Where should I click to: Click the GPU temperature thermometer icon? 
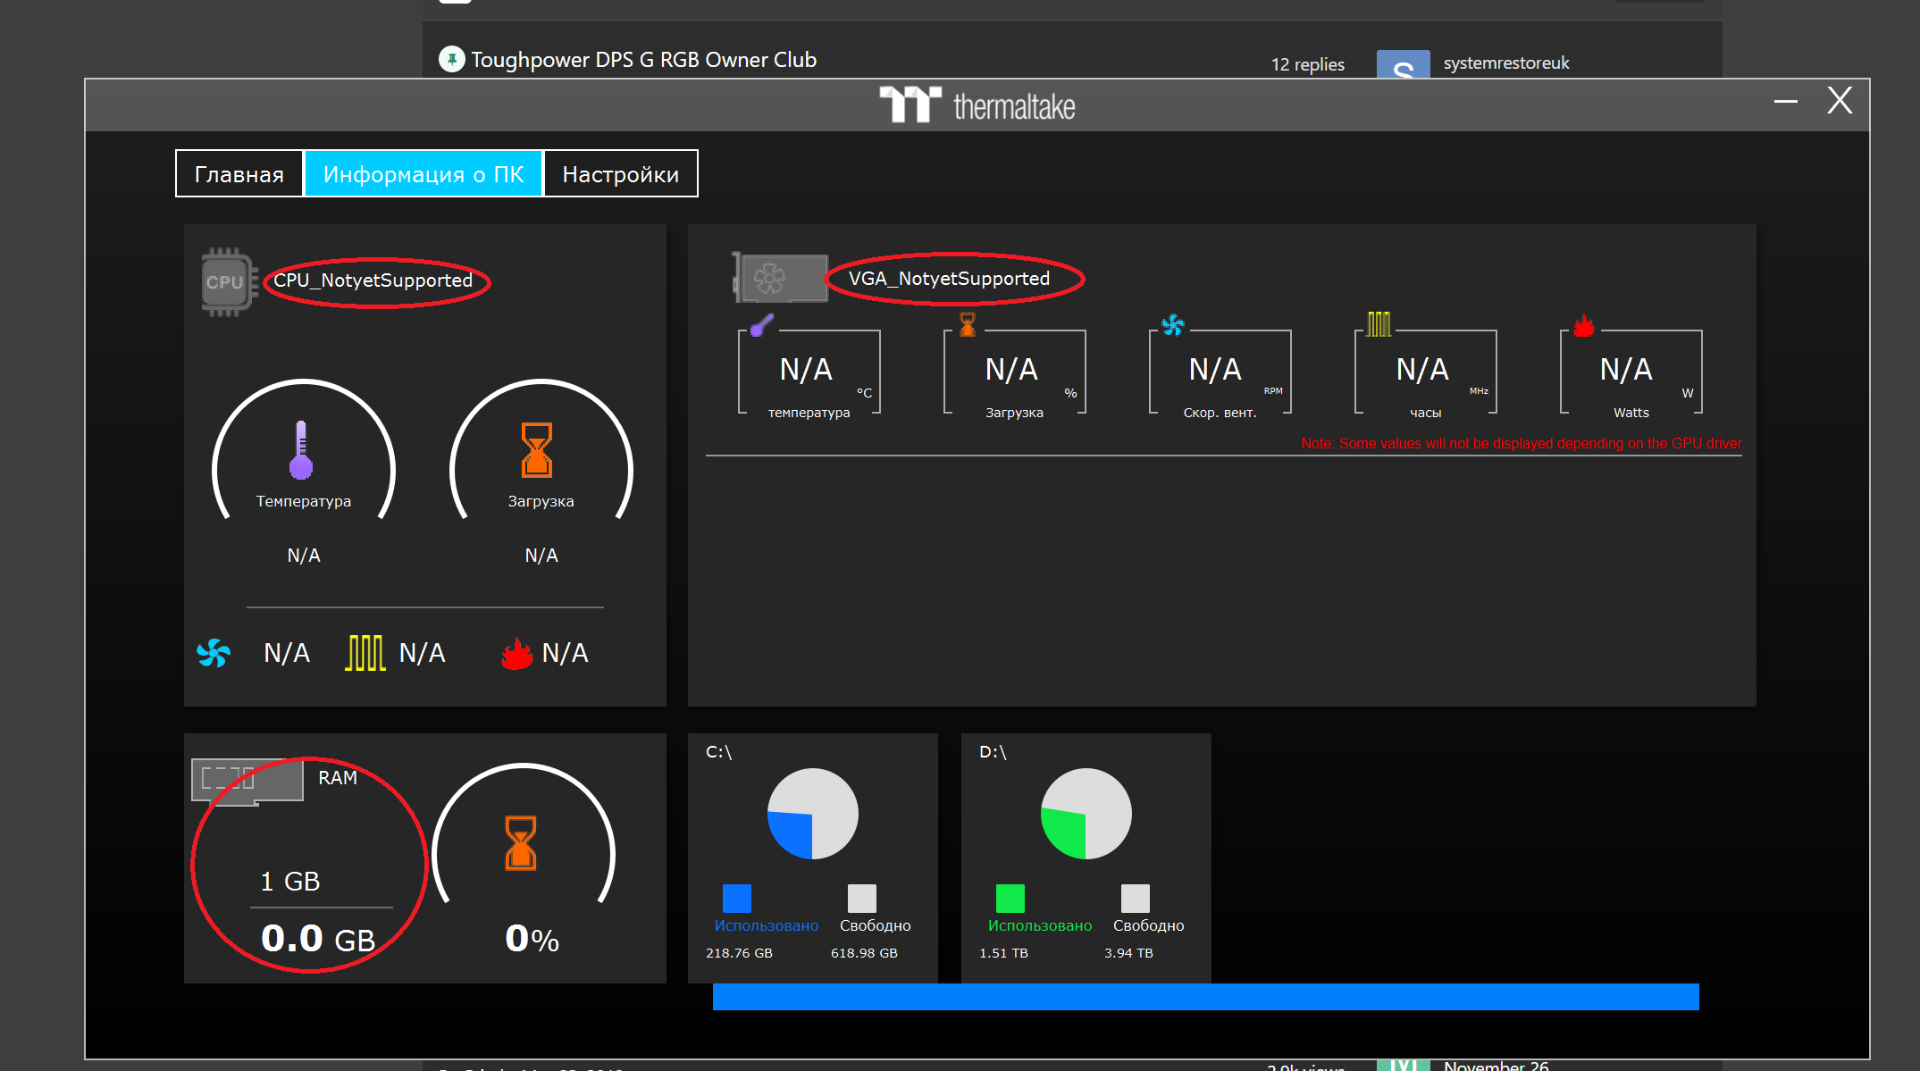(x=762, y=325)
